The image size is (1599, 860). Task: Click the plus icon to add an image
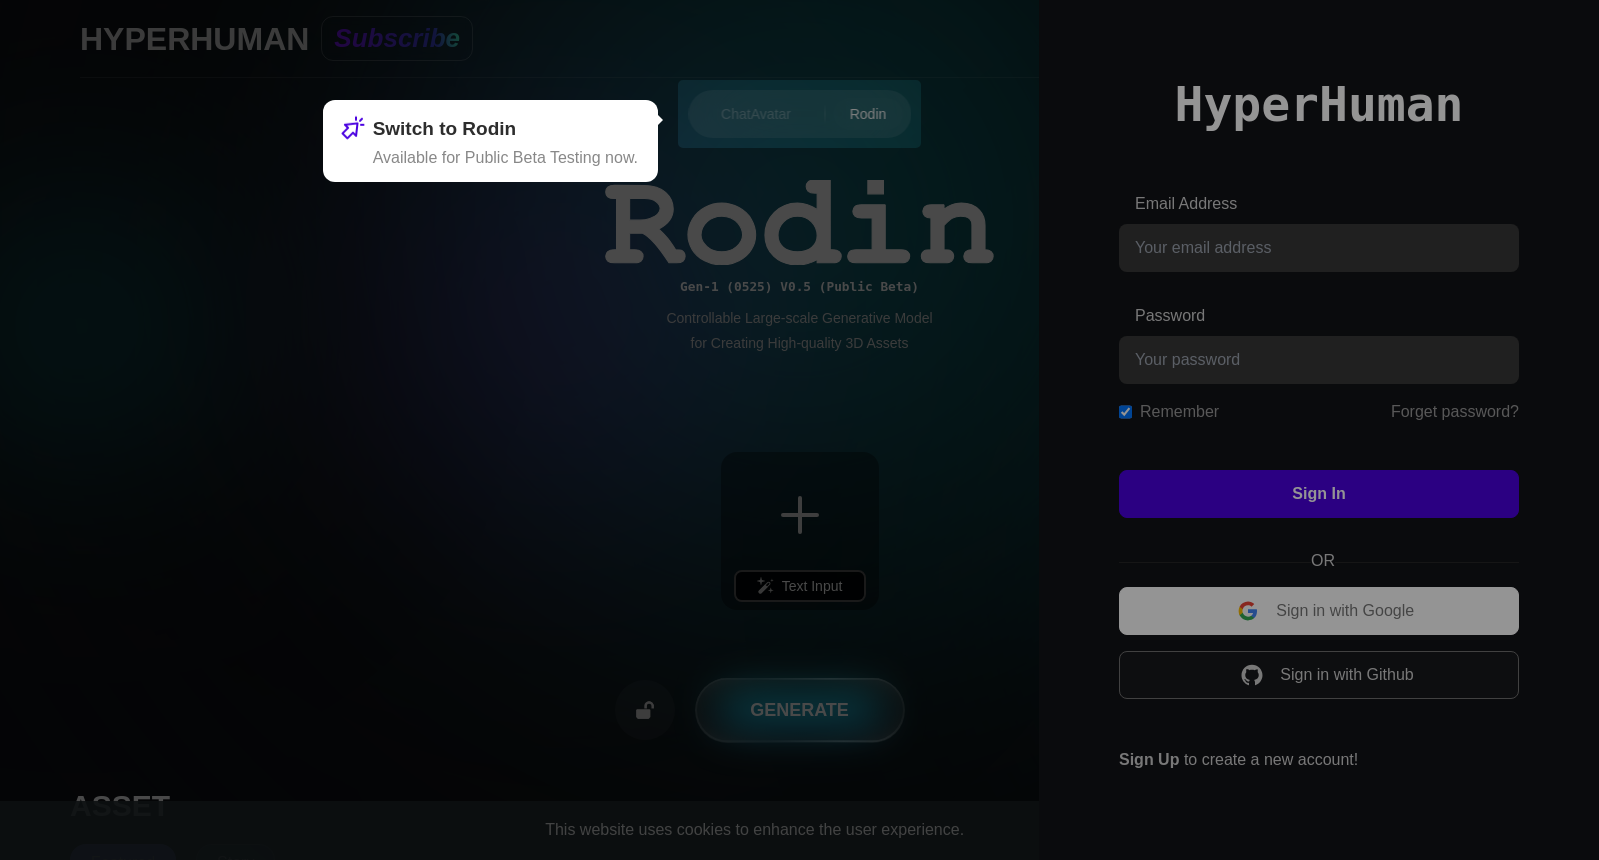click(800, 515)
